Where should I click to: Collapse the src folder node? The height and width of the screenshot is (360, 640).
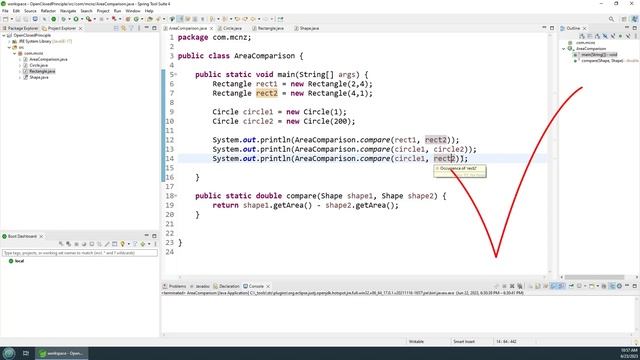click(x=9, y=47)
